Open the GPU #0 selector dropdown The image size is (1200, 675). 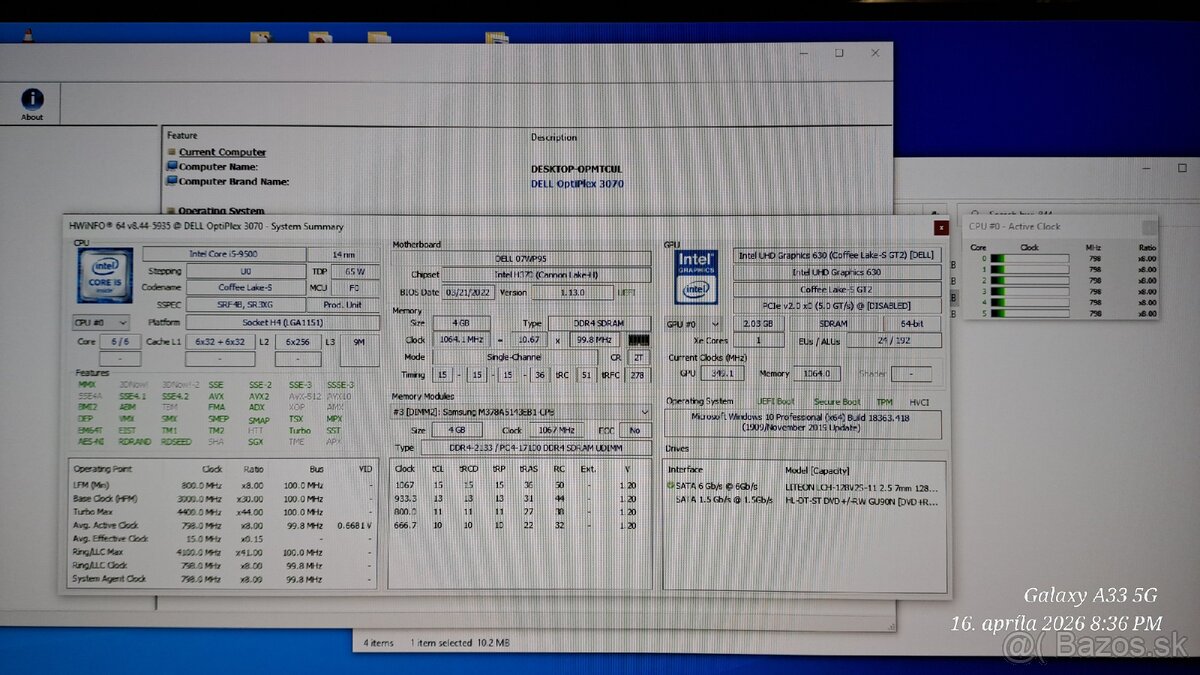[x=714, y=322]
